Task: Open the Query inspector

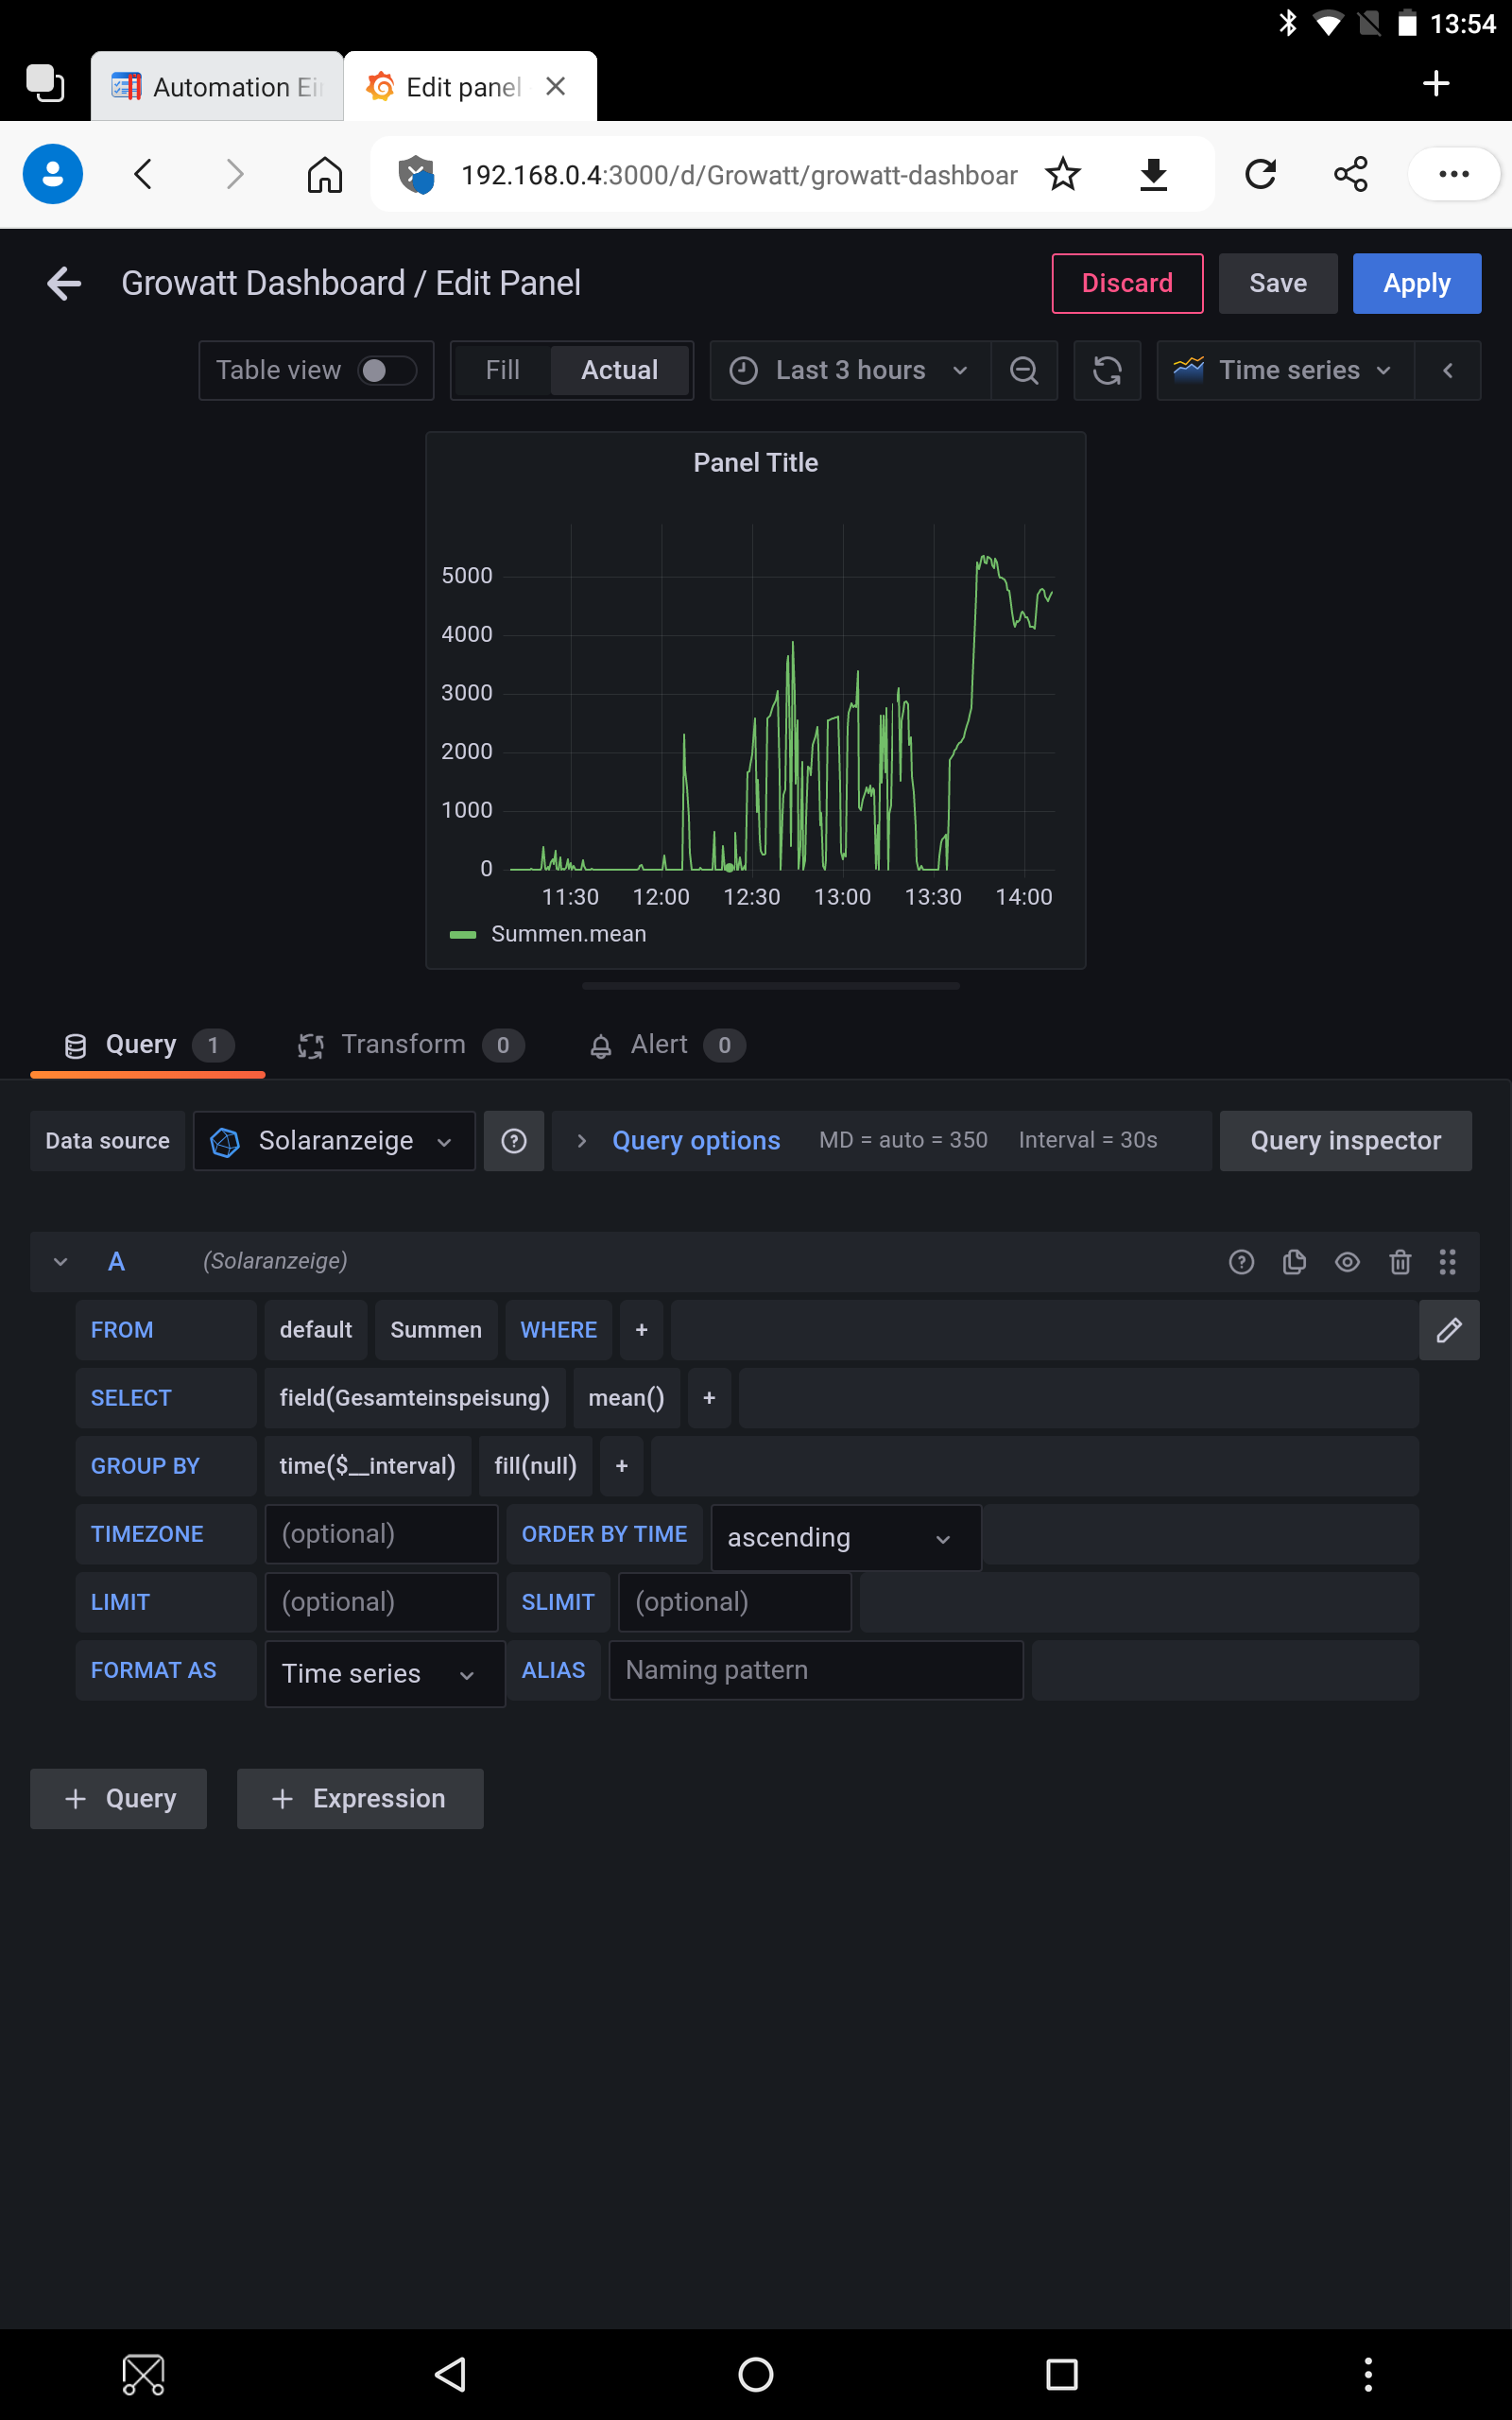Action: tap(1345, 1141)
